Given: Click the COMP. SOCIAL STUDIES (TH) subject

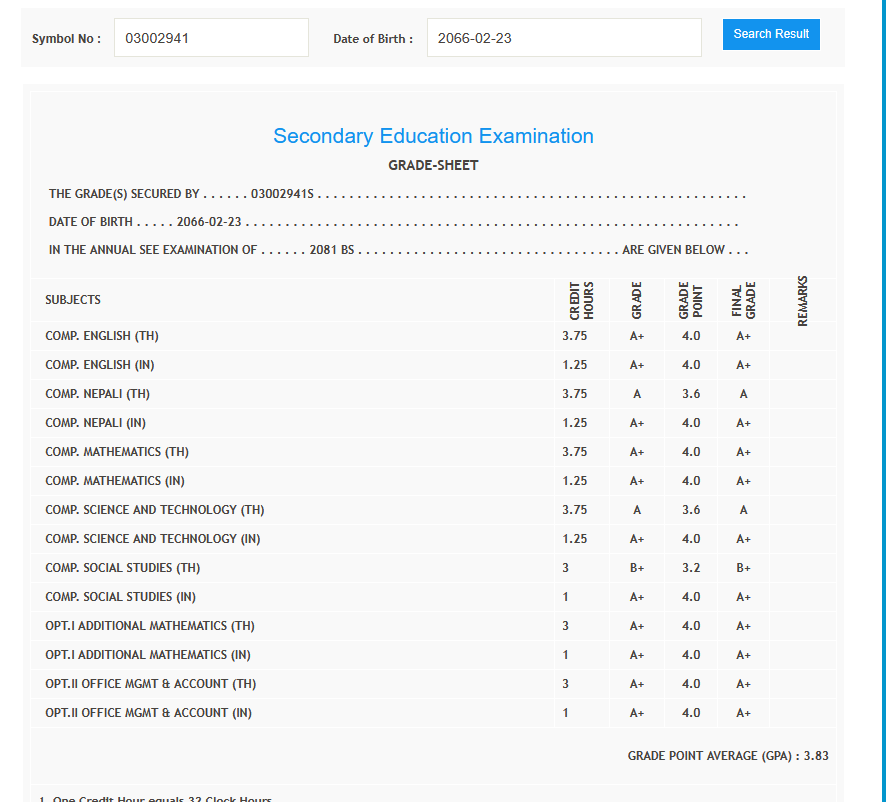Looking at the screenshot, I should (x=123, y=568).
